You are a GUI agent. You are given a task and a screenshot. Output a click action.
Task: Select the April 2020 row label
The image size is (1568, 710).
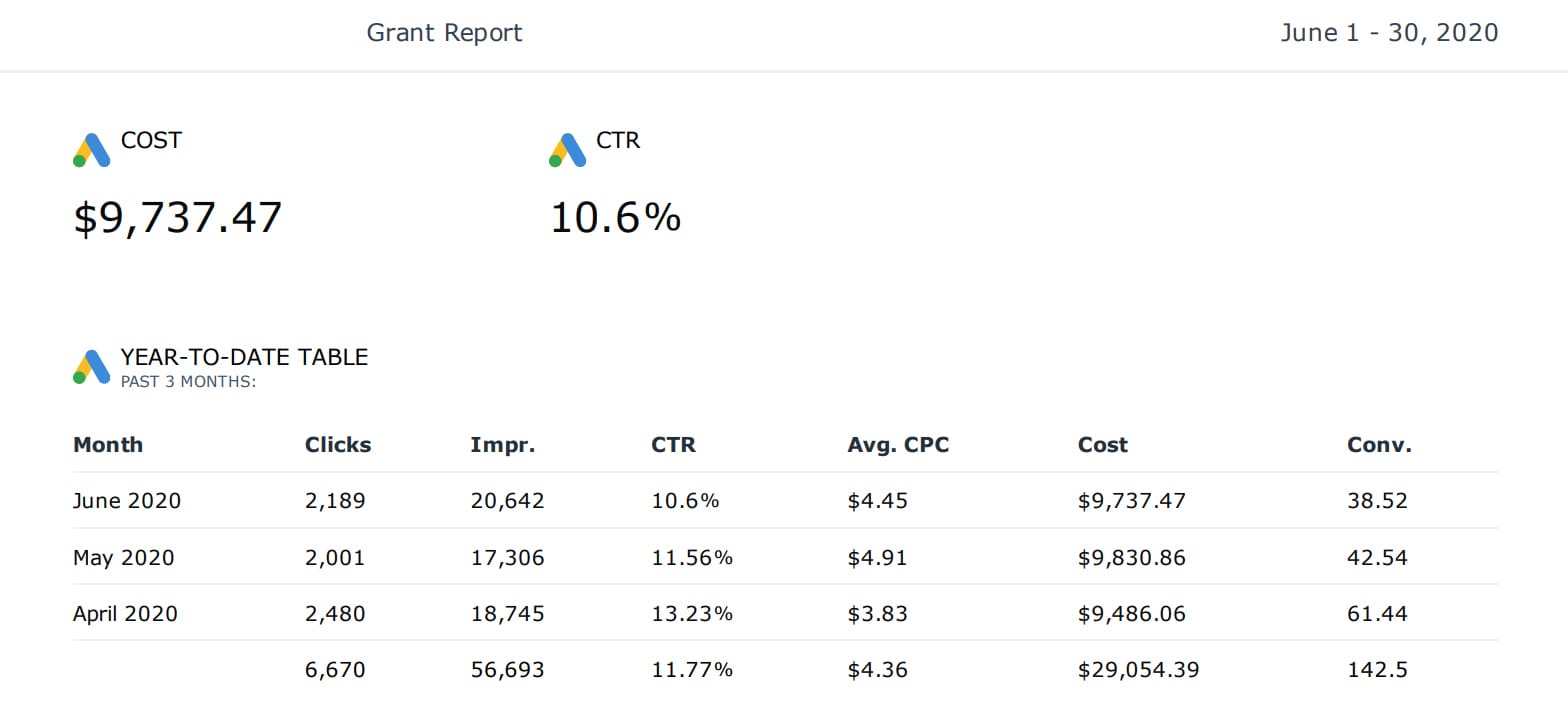125,613
